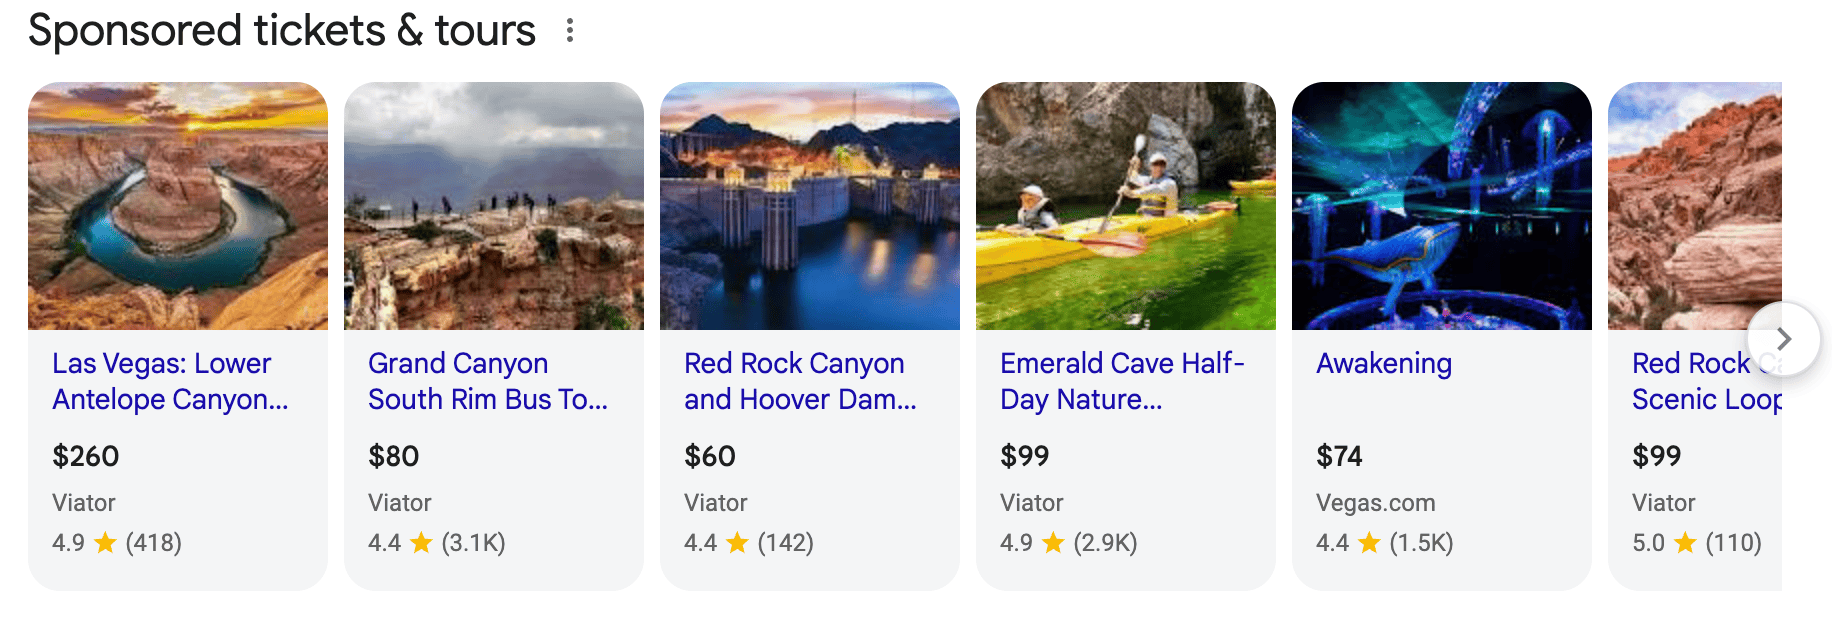Open the three-dot menu beside Sponsored heading

coord(570,31)
